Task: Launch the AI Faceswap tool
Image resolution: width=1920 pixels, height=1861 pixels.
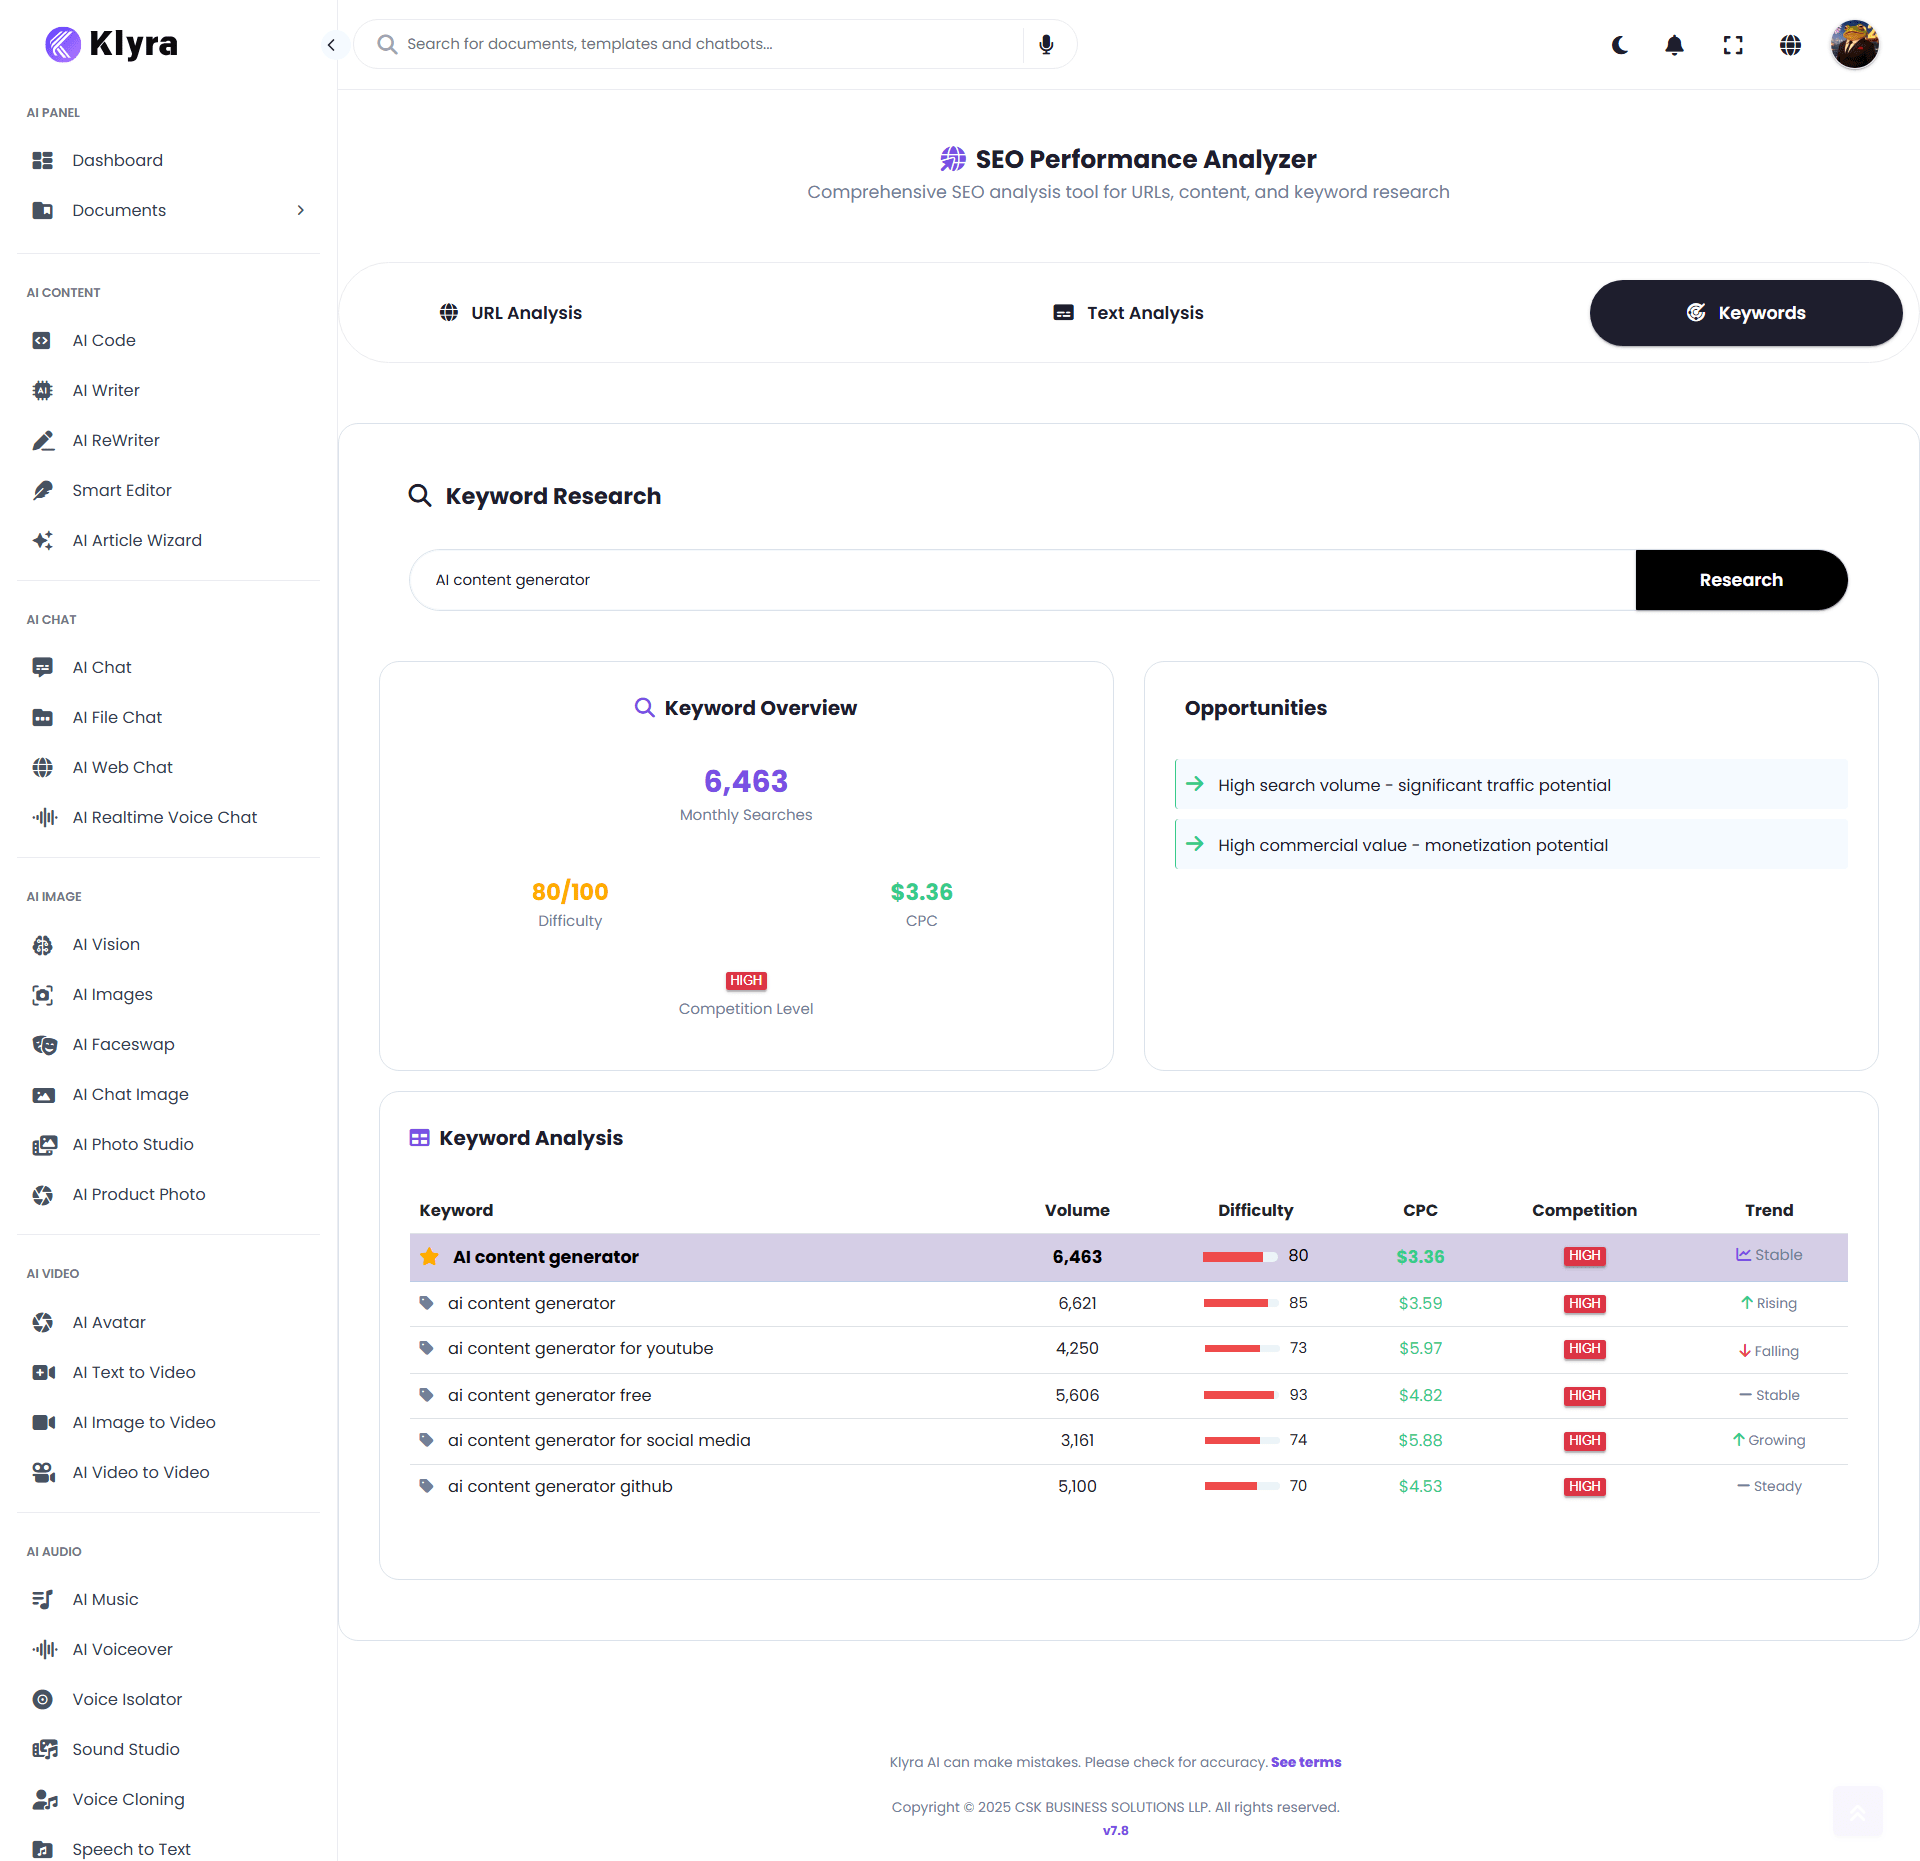Action: (x=123, y=1044)
